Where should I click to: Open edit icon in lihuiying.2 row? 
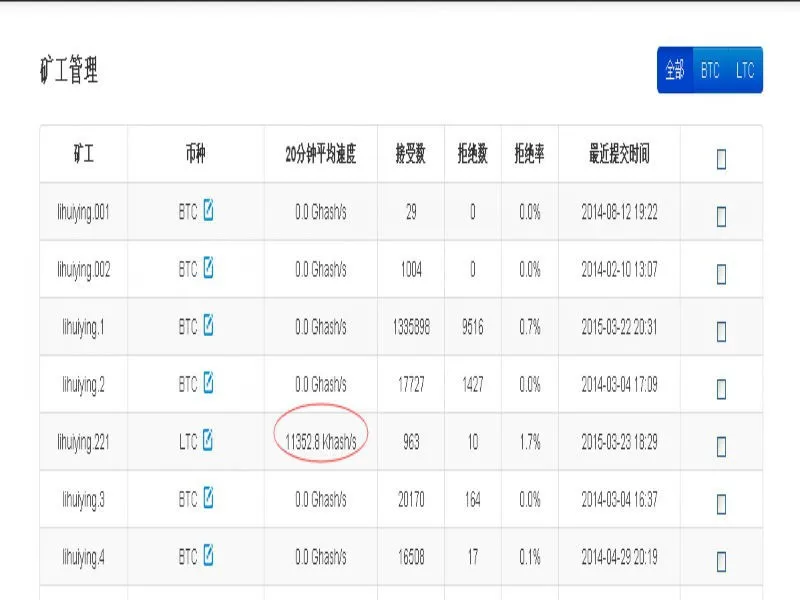point(208,383)
